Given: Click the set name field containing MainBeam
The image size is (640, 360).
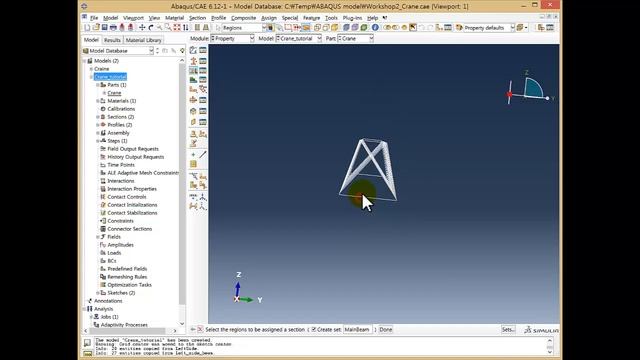Looking at the screenshot, I should point(358,329).
